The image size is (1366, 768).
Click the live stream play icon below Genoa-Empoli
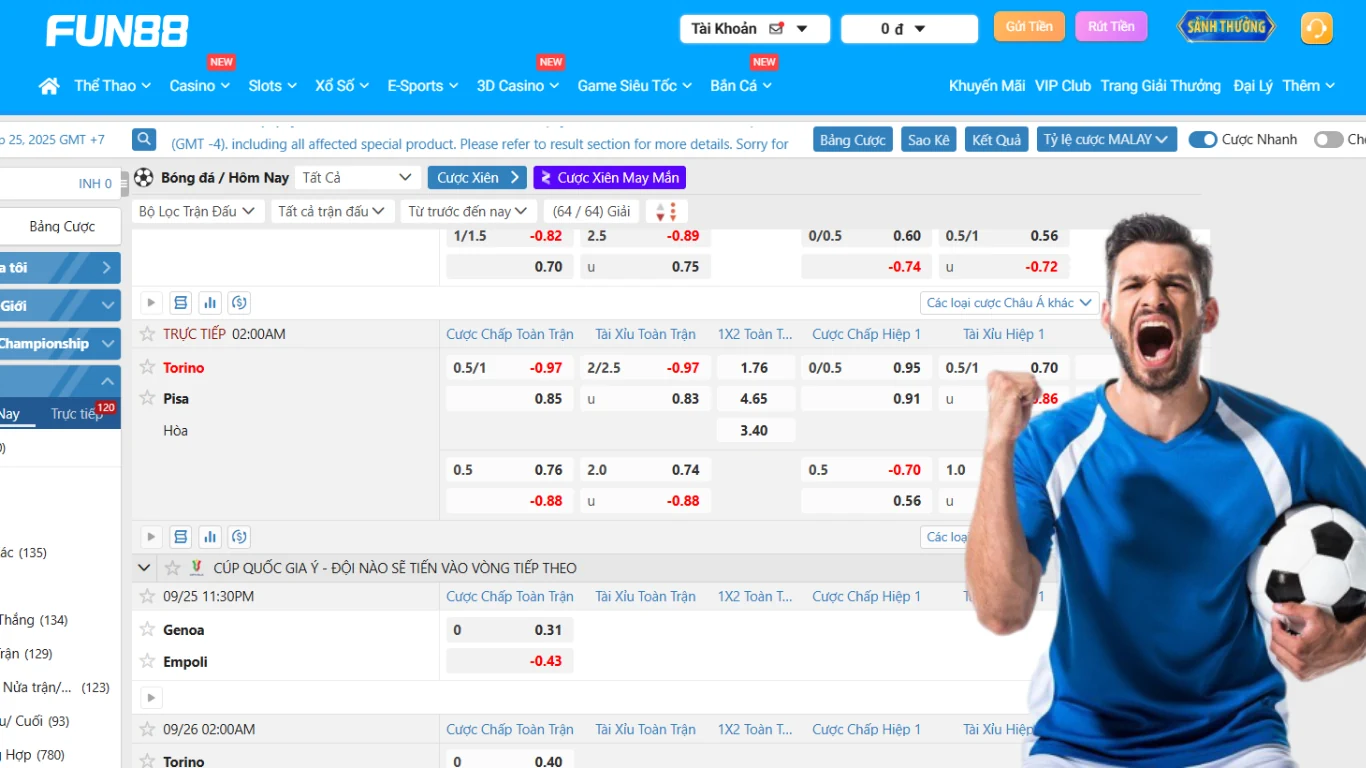pos(151,698)
